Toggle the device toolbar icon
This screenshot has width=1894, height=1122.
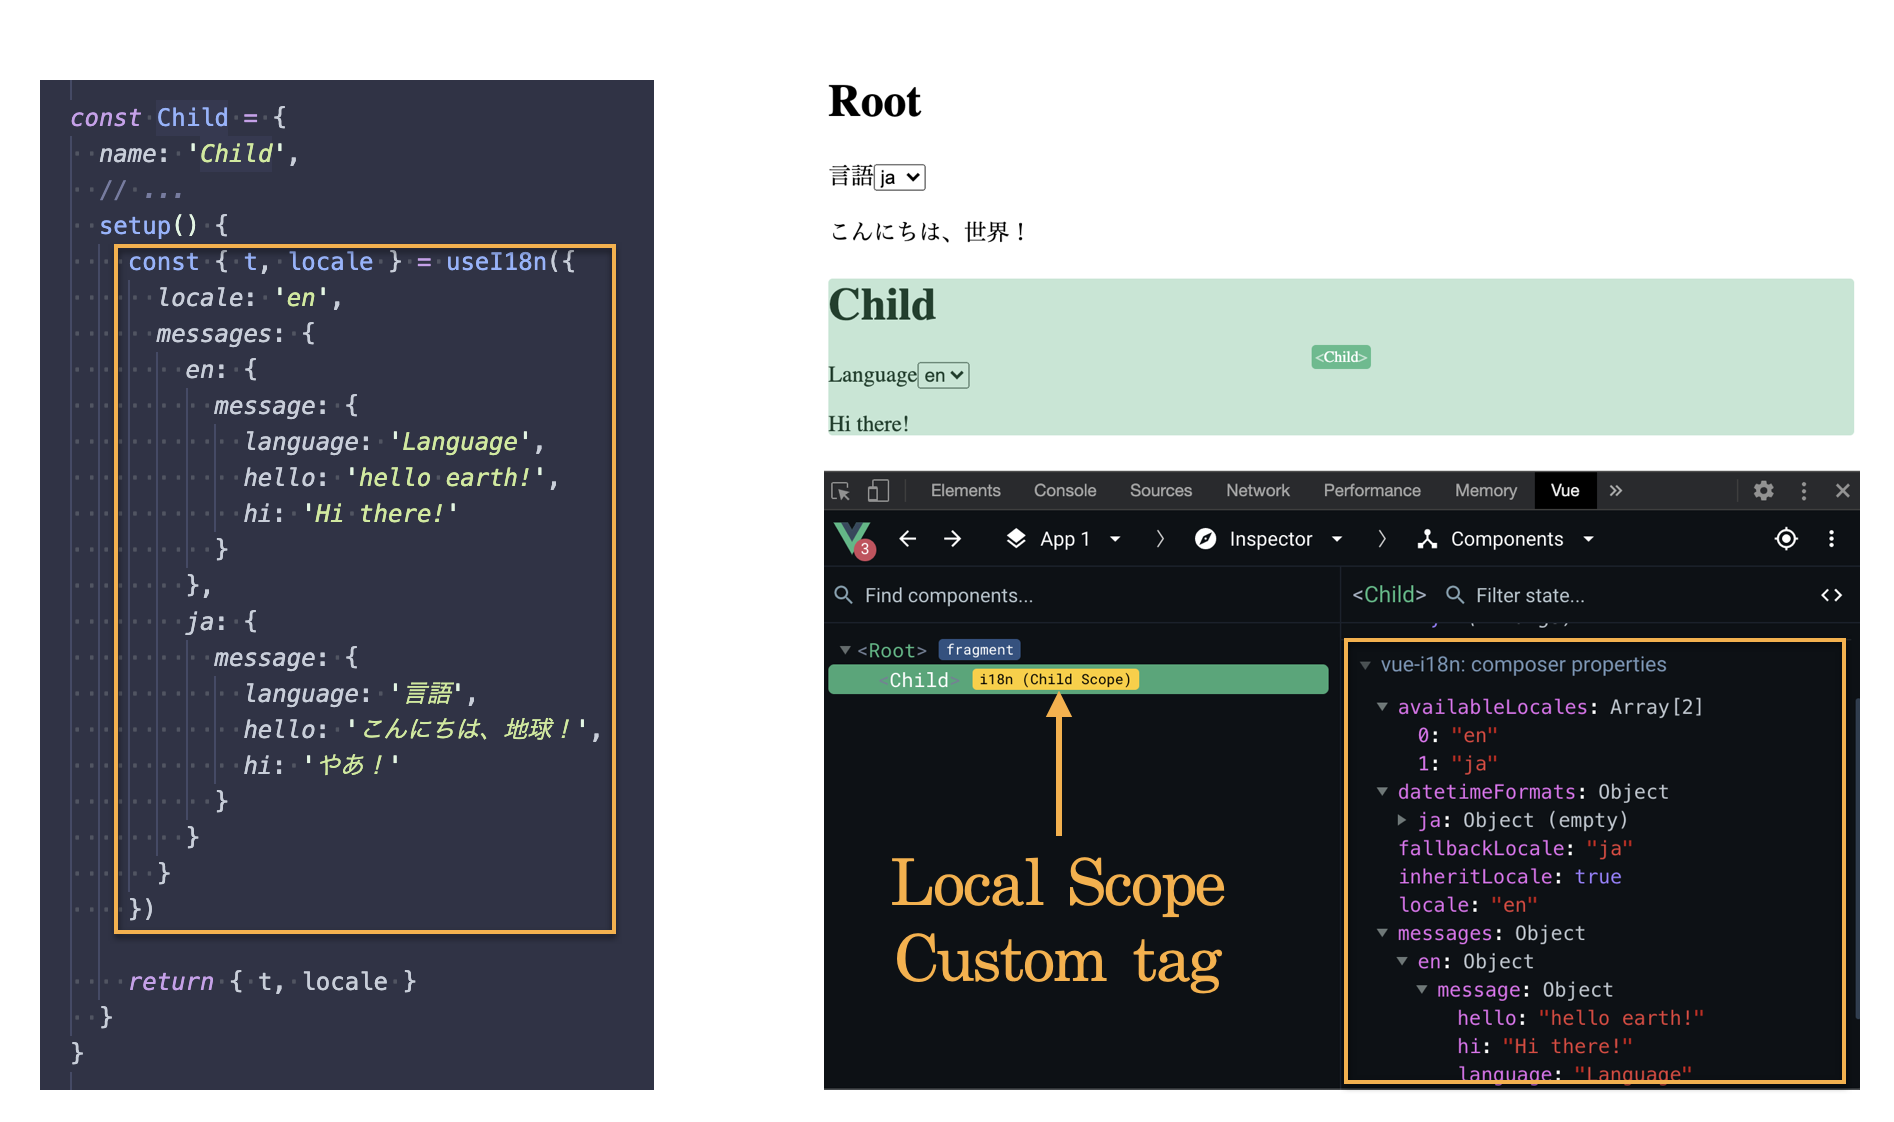click(x=878, y=491)
